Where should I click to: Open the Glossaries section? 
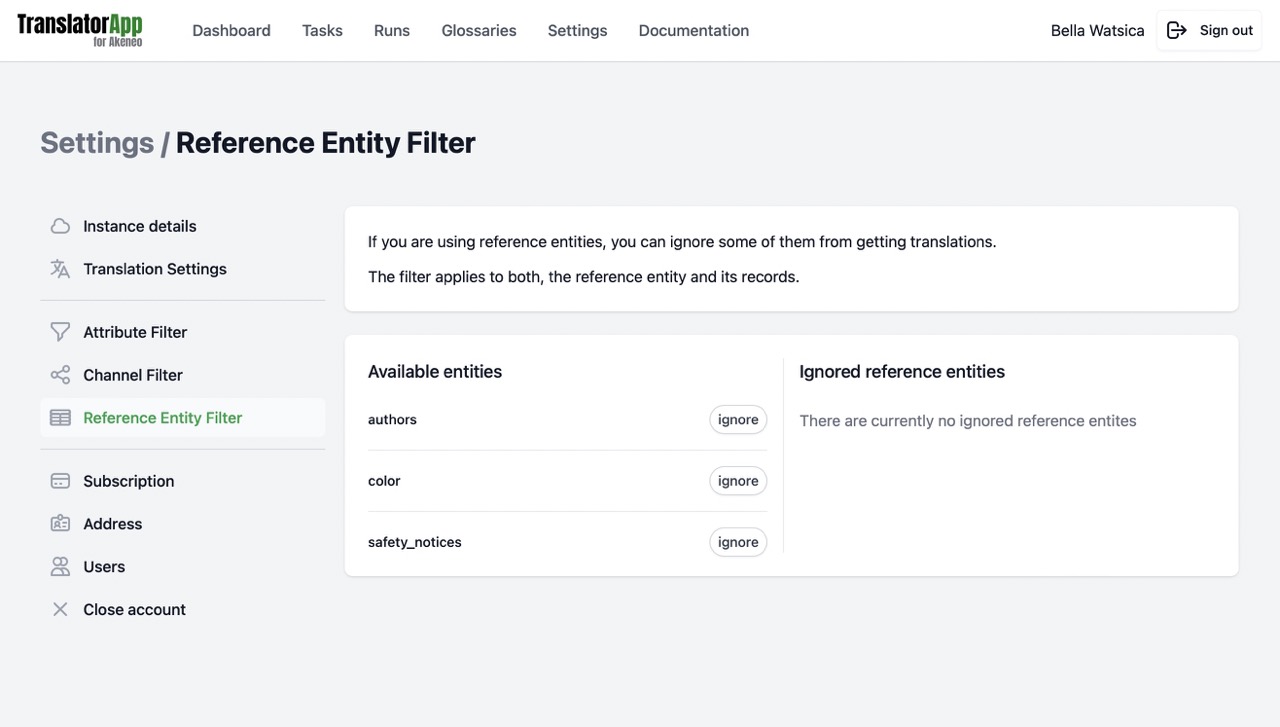point(479,31)
